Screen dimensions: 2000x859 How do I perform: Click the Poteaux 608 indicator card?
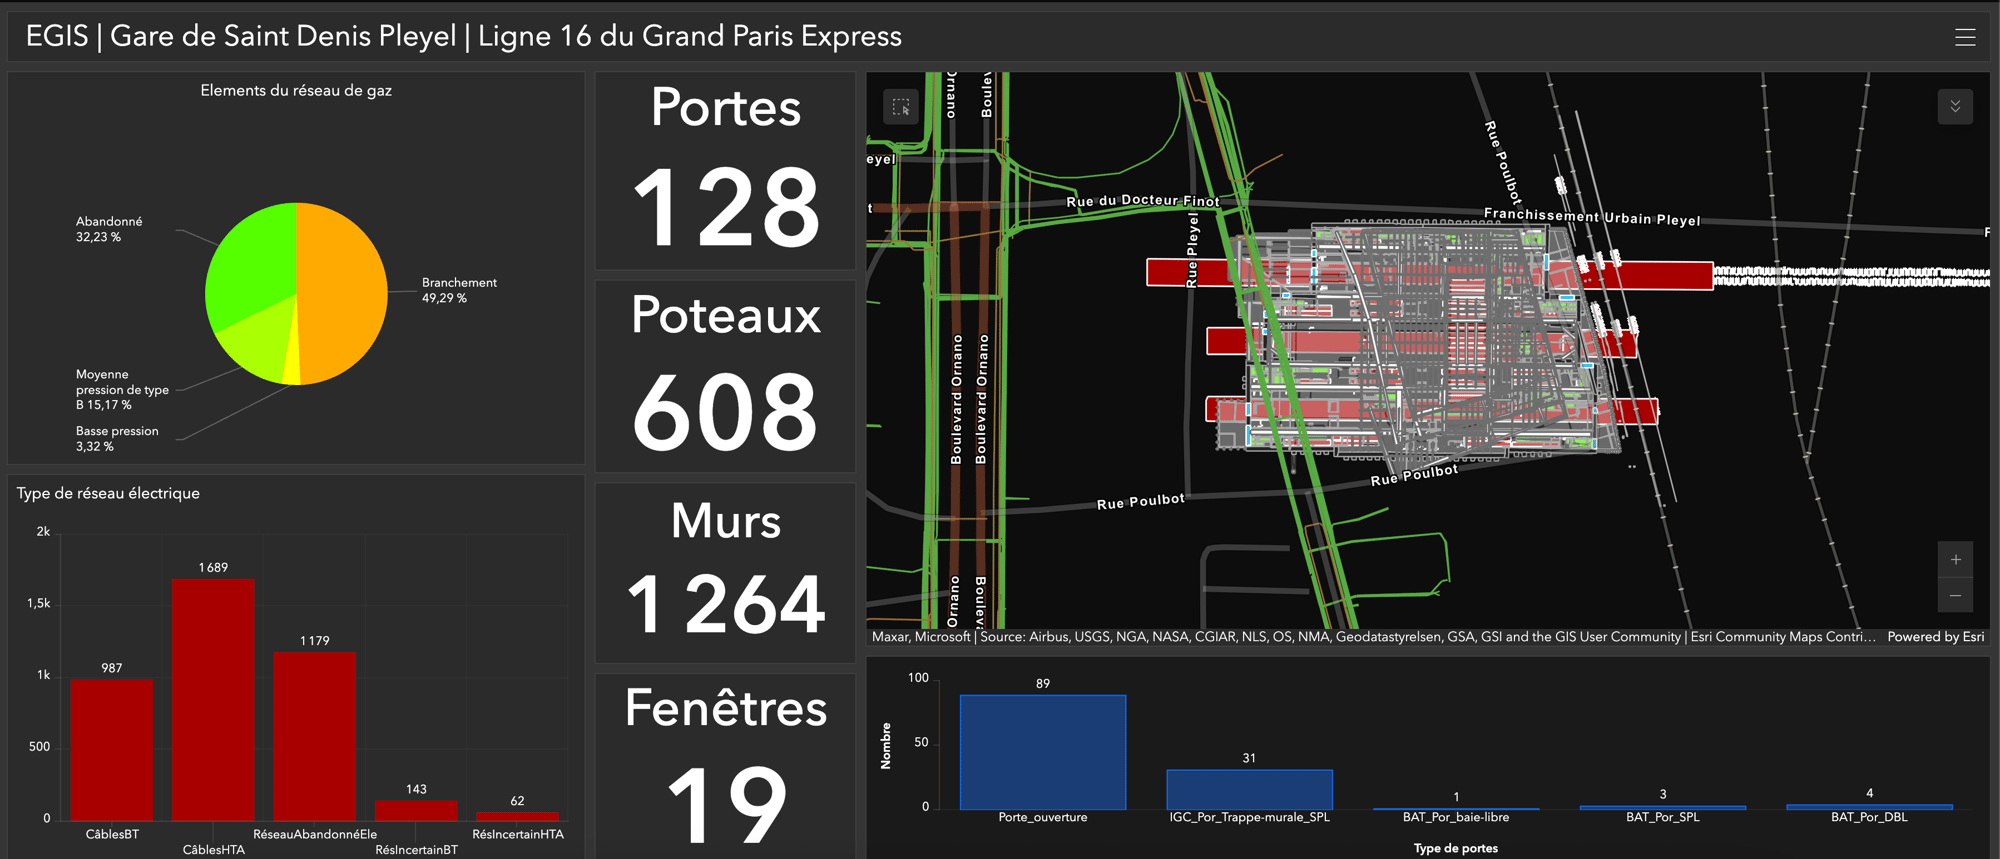tap(725, 377)
